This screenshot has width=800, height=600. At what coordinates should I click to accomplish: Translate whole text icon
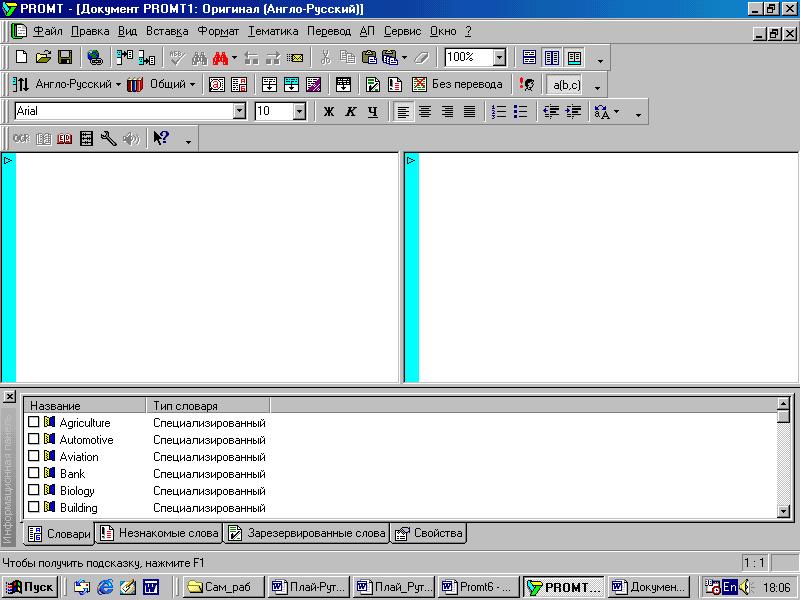click(269, 84)
